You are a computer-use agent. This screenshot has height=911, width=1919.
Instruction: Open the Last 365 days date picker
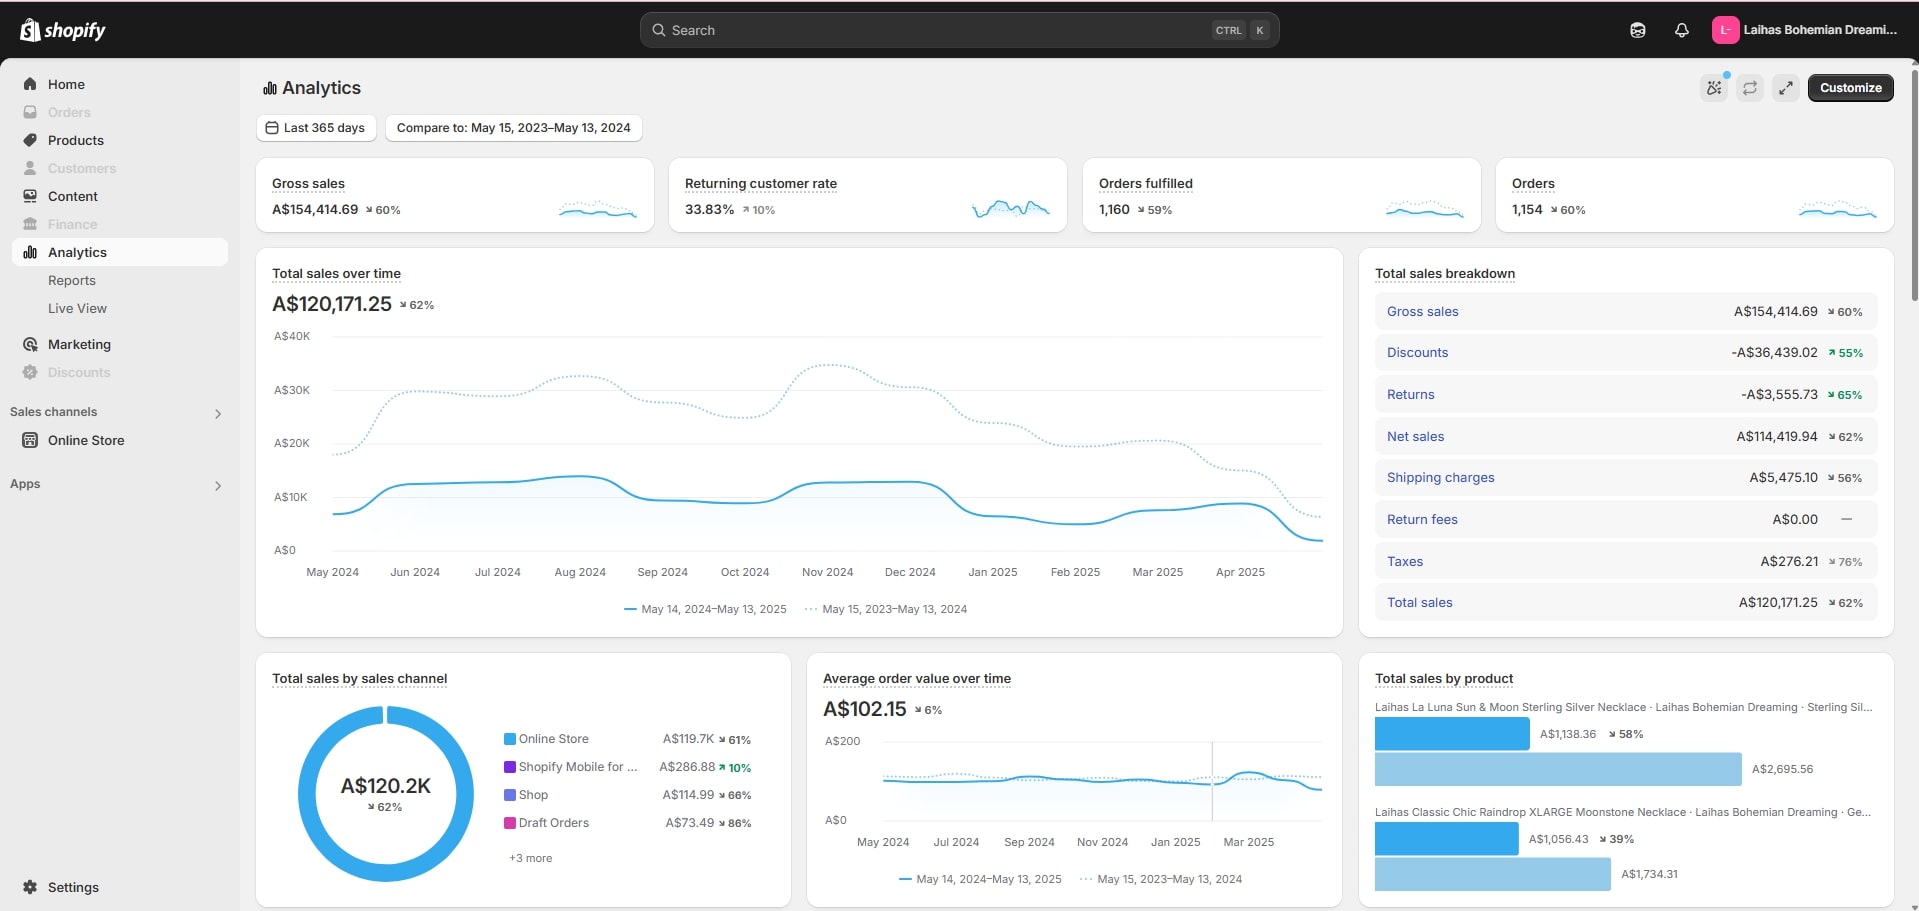point(315,128)
